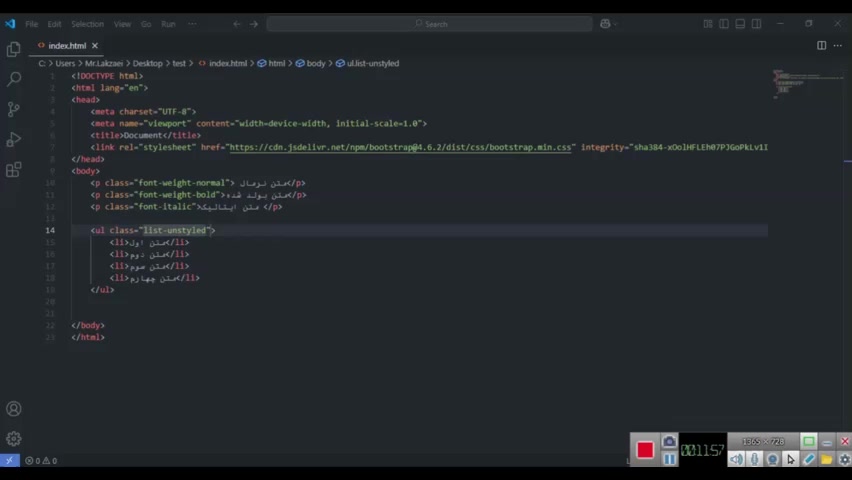852x480 pixels.
Task: Click the code minimap preview
Action: (808, 84)
